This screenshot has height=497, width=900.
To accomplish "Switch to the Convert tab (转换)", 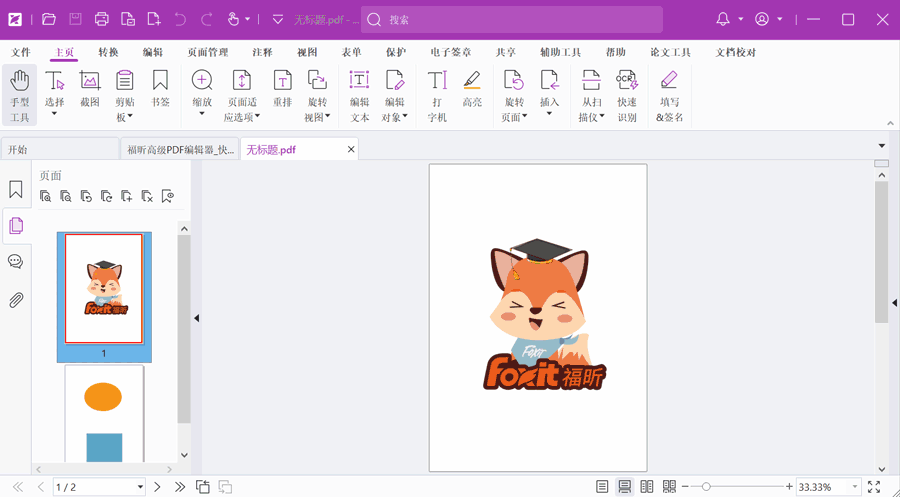I will [108, 52].
